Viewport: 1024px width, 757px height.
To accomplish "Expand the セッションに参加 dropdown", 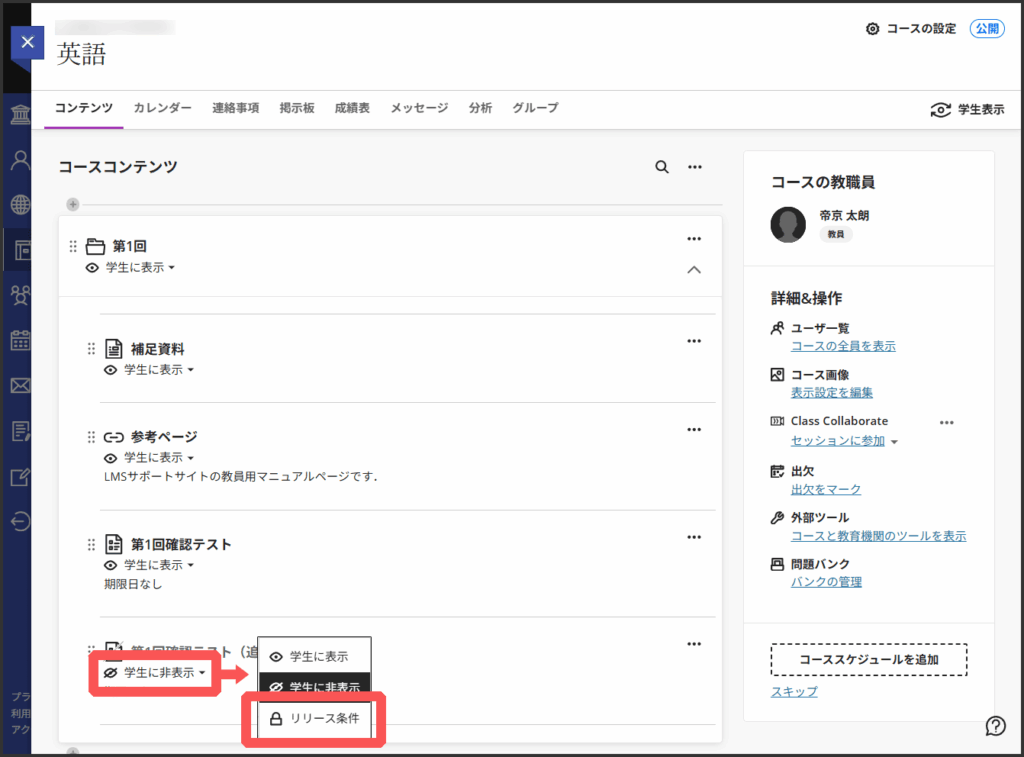I will (x=894, y=441).
